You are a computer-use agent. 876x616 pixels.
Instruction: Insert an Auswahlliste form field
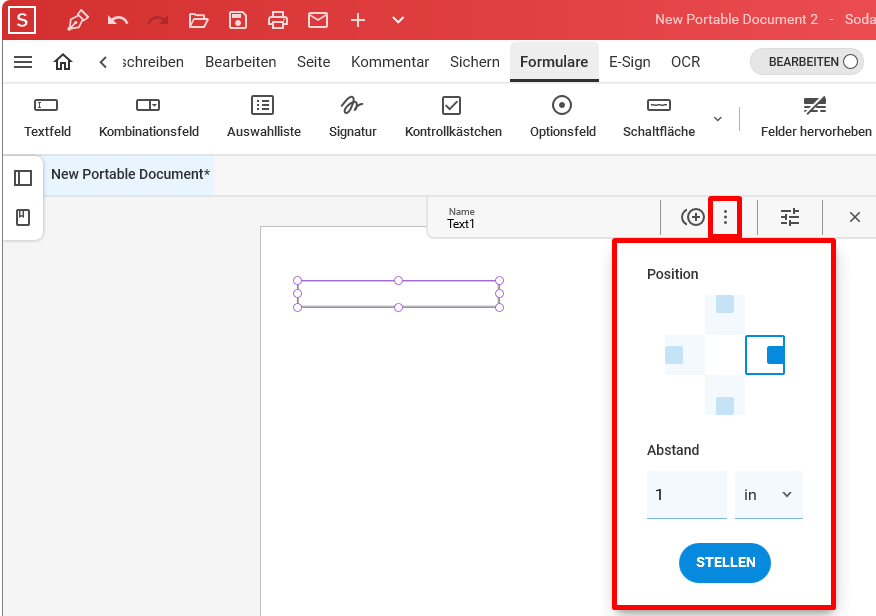[263, 117]
